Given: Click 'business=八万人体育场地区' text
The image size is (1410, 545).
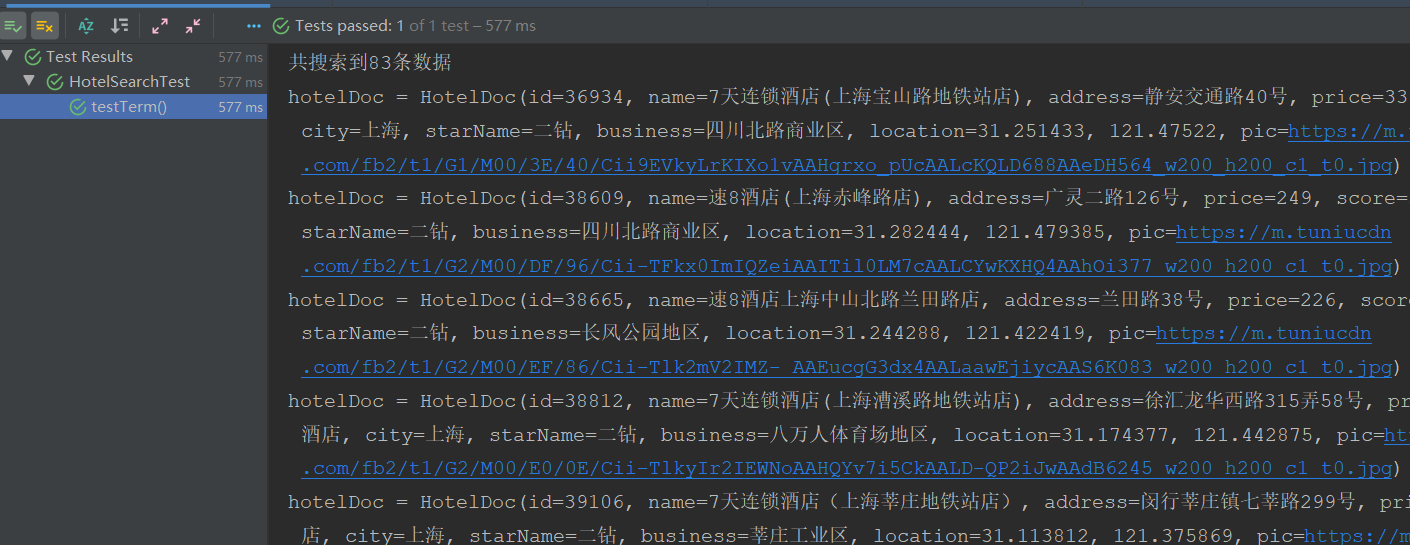Looking at the screenshot, I should click(795, 434).
